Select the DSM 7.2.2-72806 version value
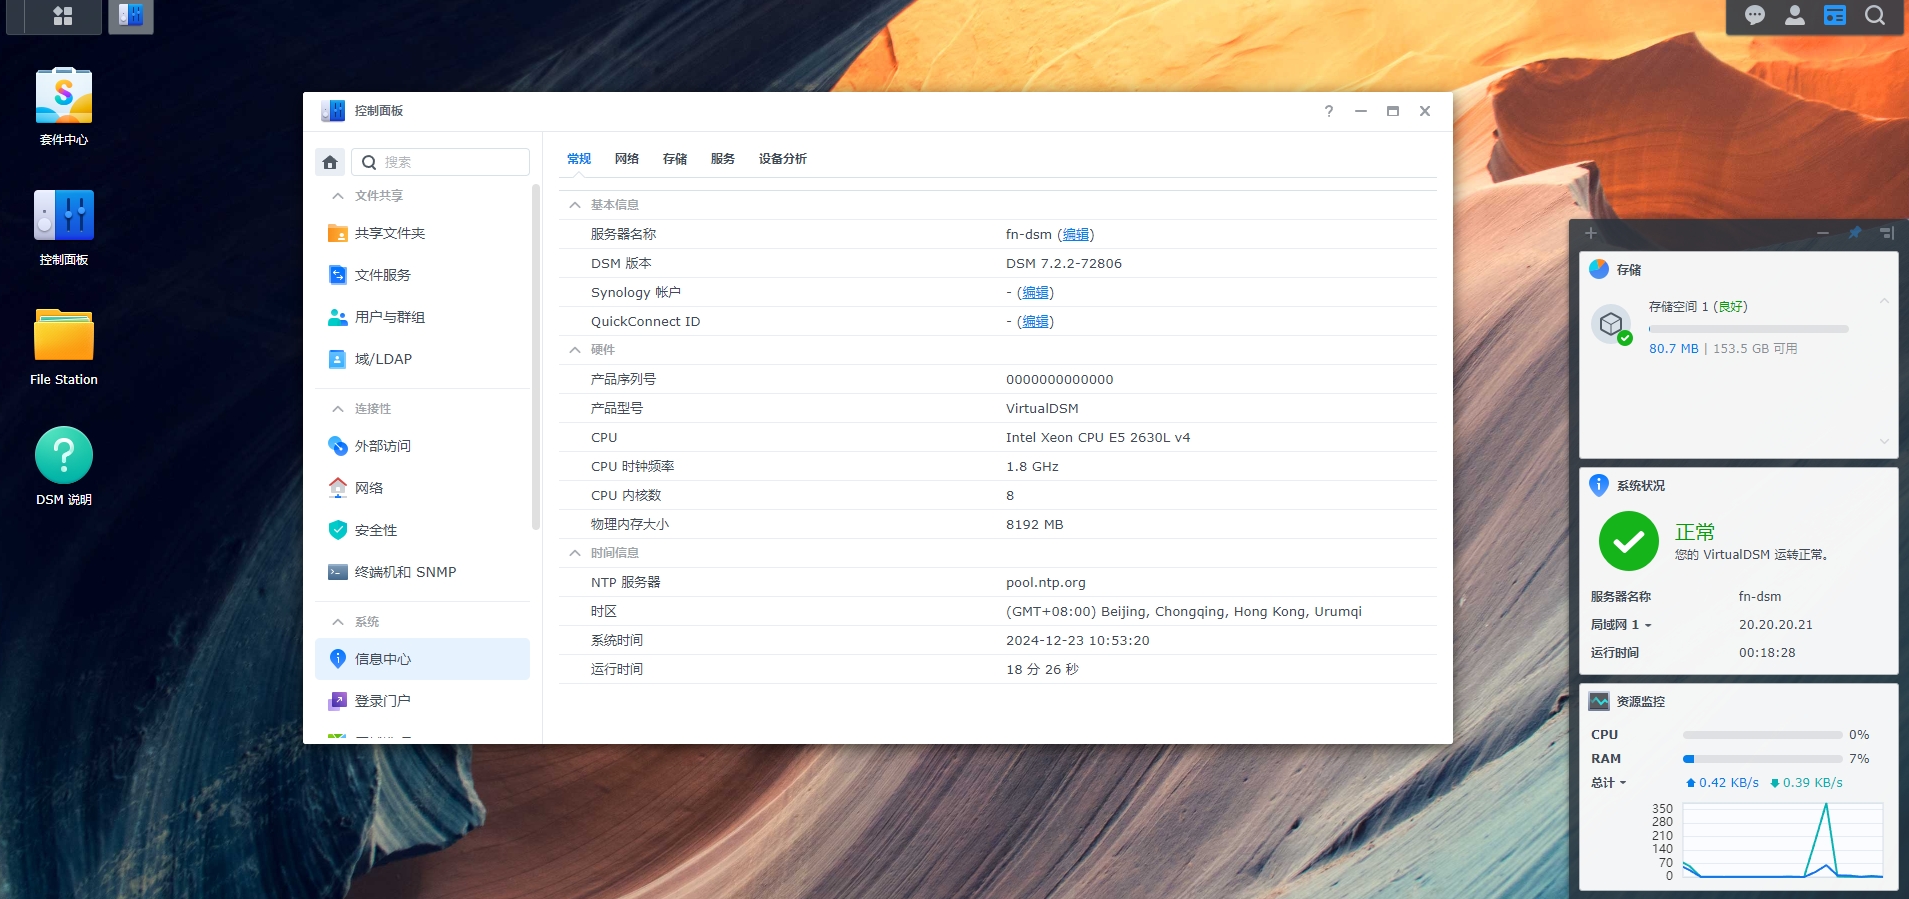Image resolution: width=1909 pixels, height=899 pixels. point(1064,264)
